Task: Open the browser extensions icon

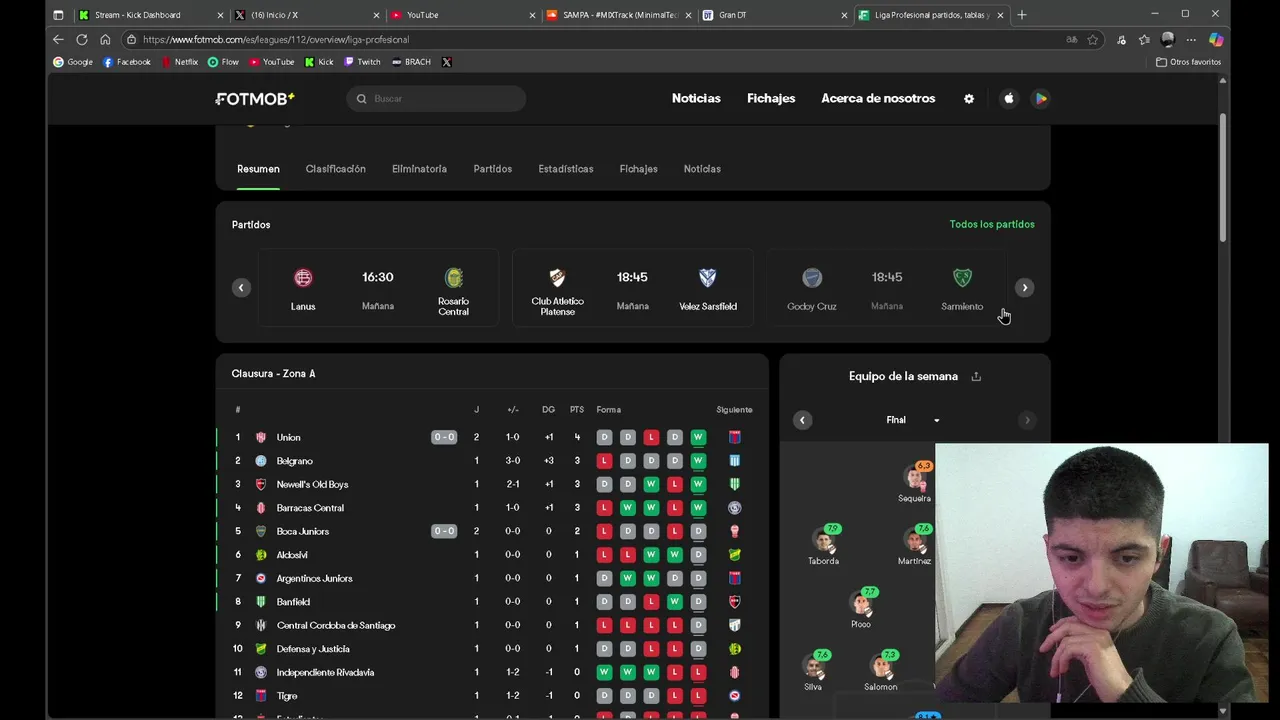Action: point(1121,39)
